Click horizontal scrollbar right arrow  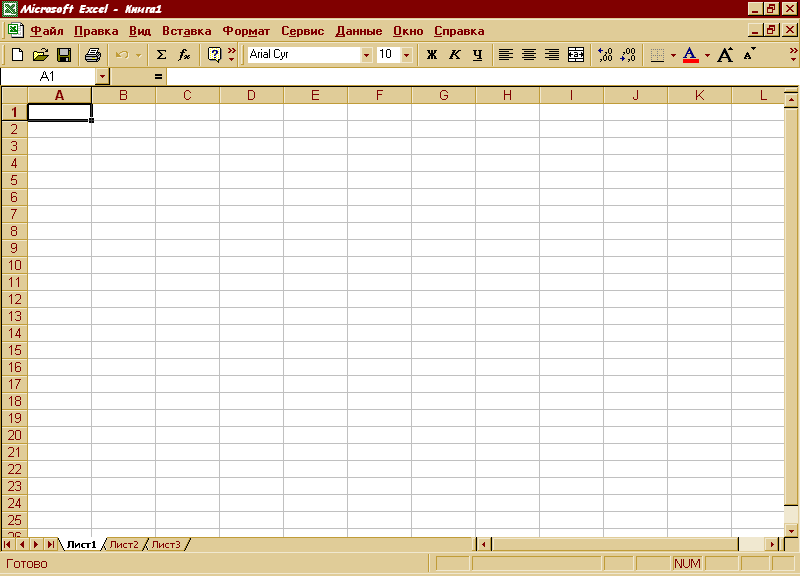[772, 544]
